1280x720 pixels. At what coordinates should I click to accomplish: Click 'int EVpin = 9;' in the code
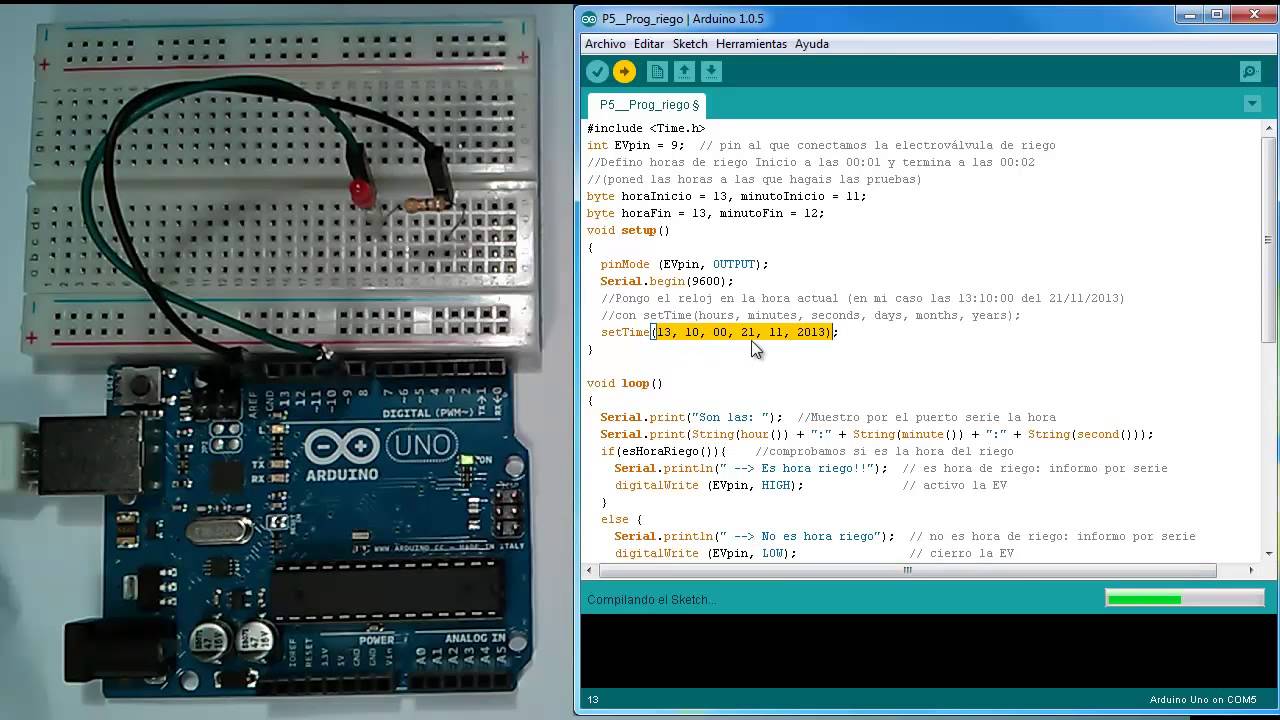point(636,145)
